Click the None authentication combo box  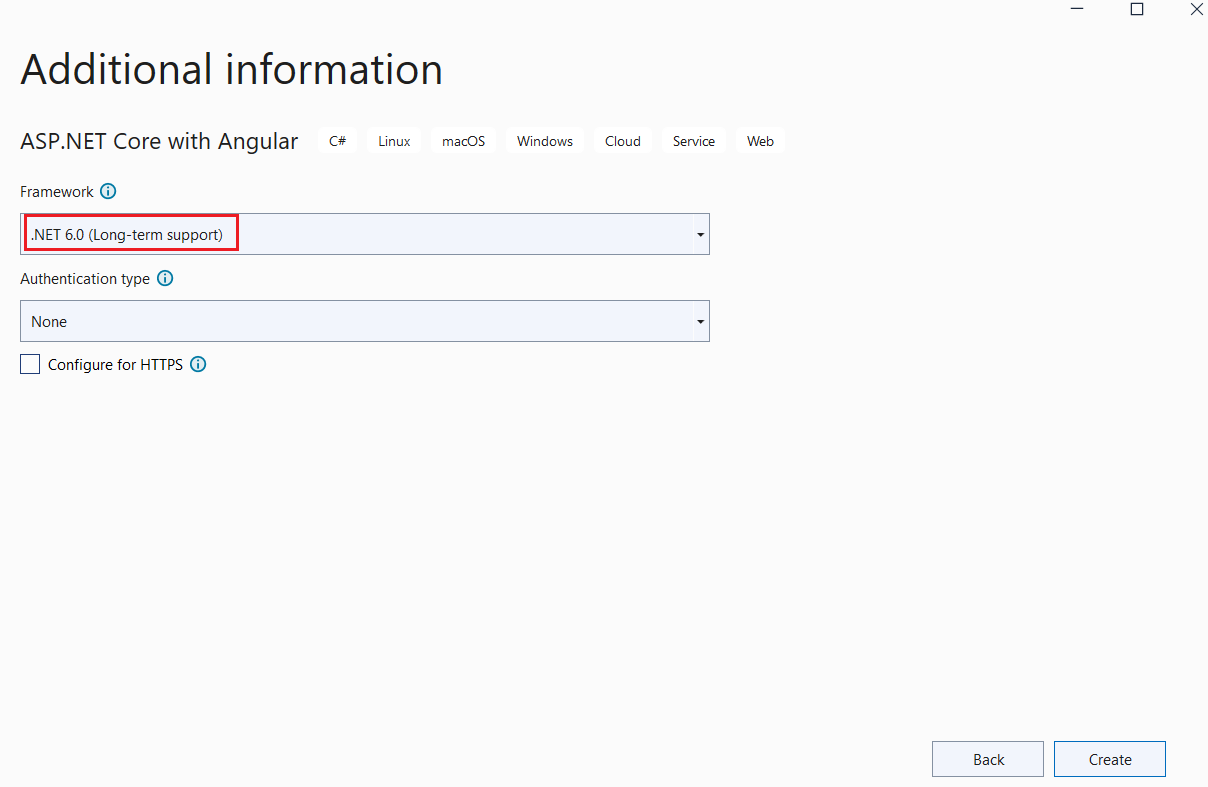[360, 322]
